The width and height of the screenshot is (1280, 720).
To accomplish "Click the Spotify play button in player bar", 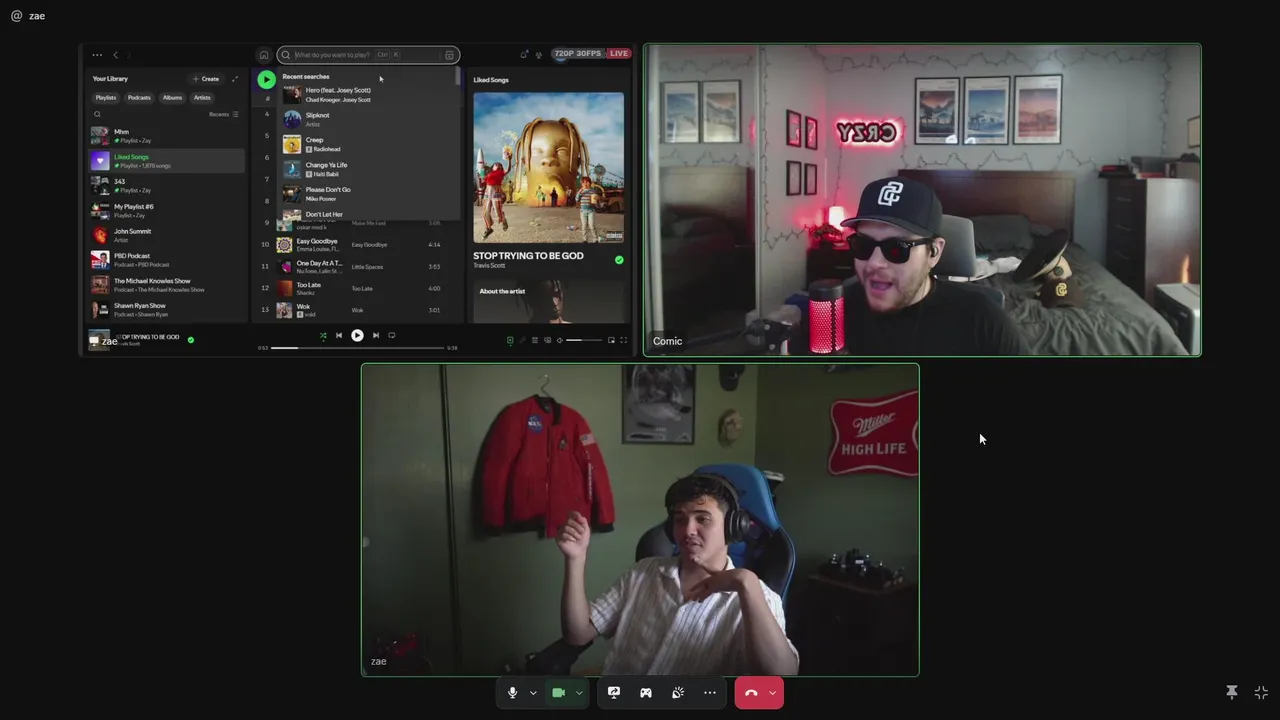I will (x=357, y=335).
